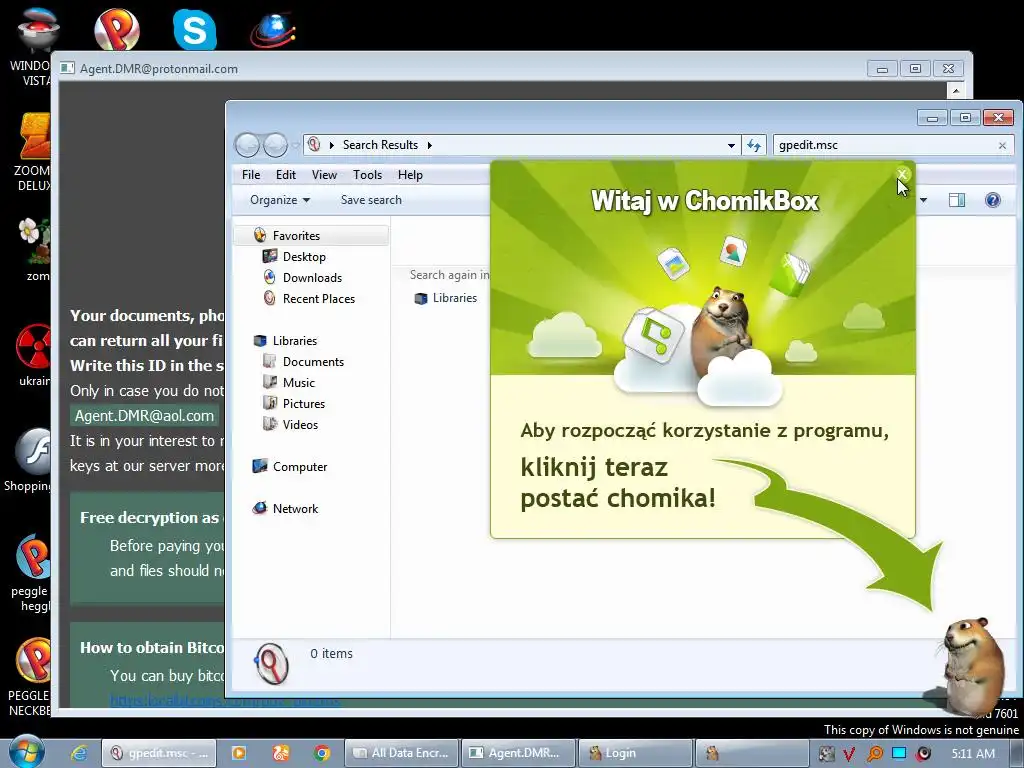Open the Edit menu
Screen dimensions: 1024x768
[x=285, y=174]
